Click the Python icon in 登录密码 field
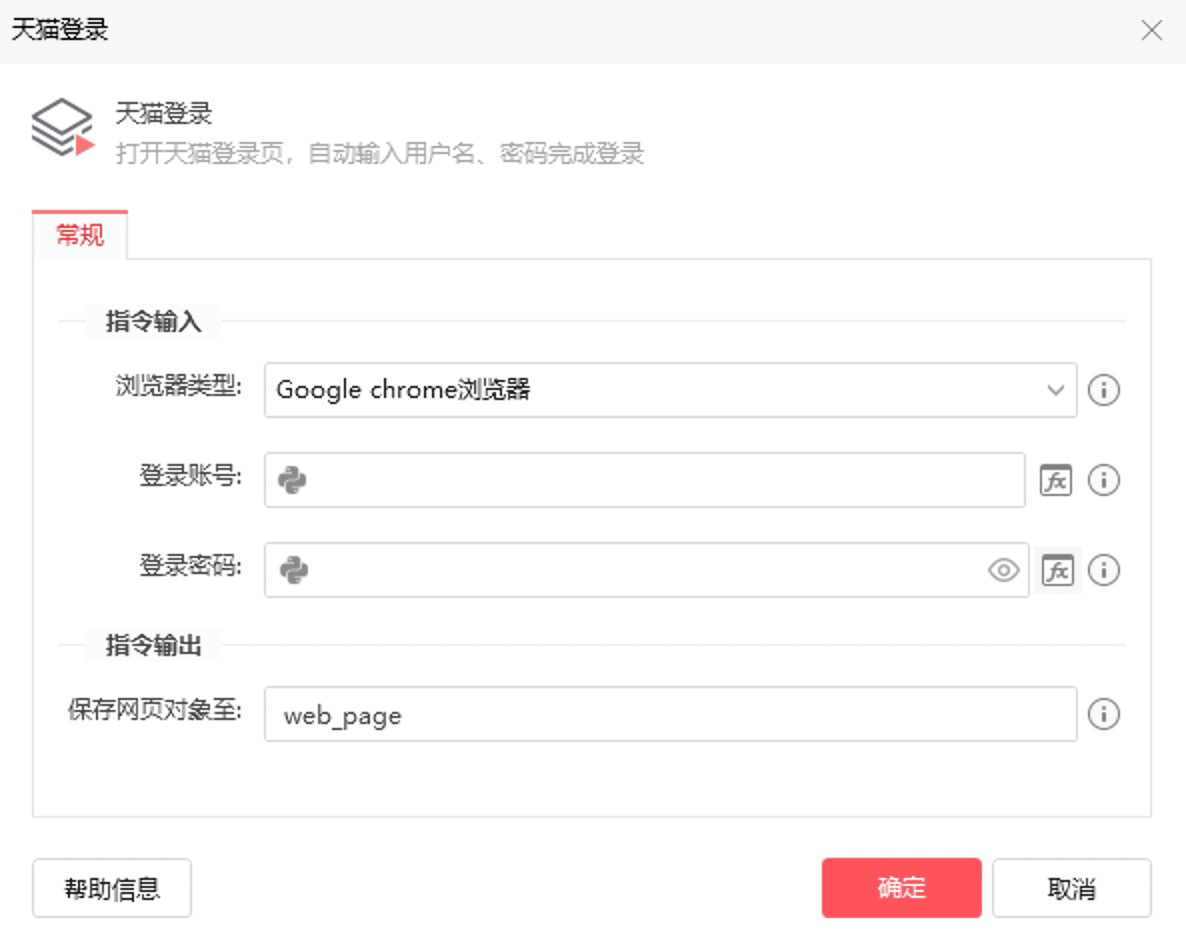Viewport: 1186px width, 946px height. [x=293, y=570]
